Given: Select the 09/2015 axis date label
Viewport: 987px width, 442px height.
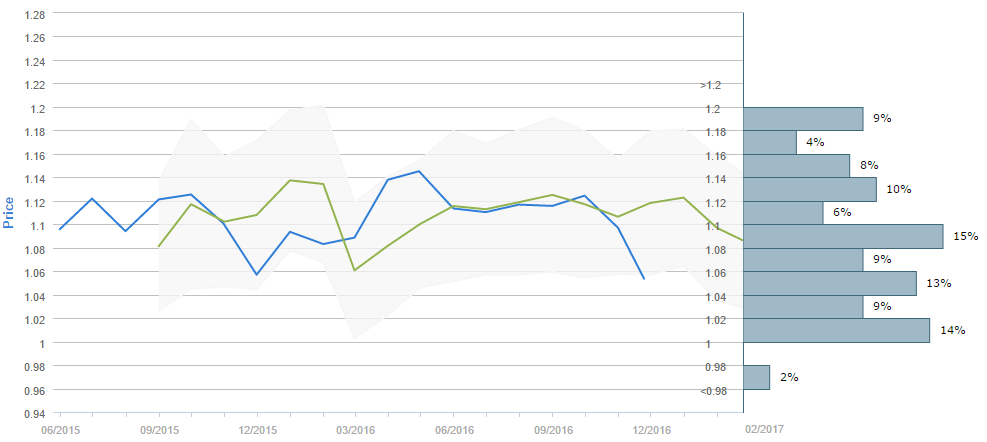Looking at the screenshot, I should 159,429.
